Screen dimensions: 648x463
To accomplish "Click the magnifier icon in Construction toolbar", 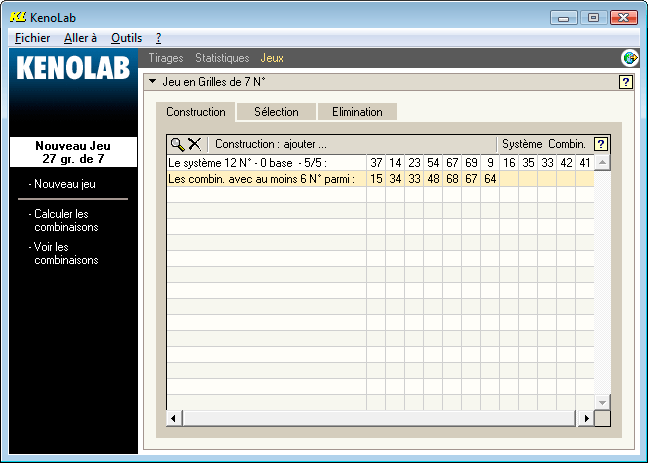I will (177, 144).
